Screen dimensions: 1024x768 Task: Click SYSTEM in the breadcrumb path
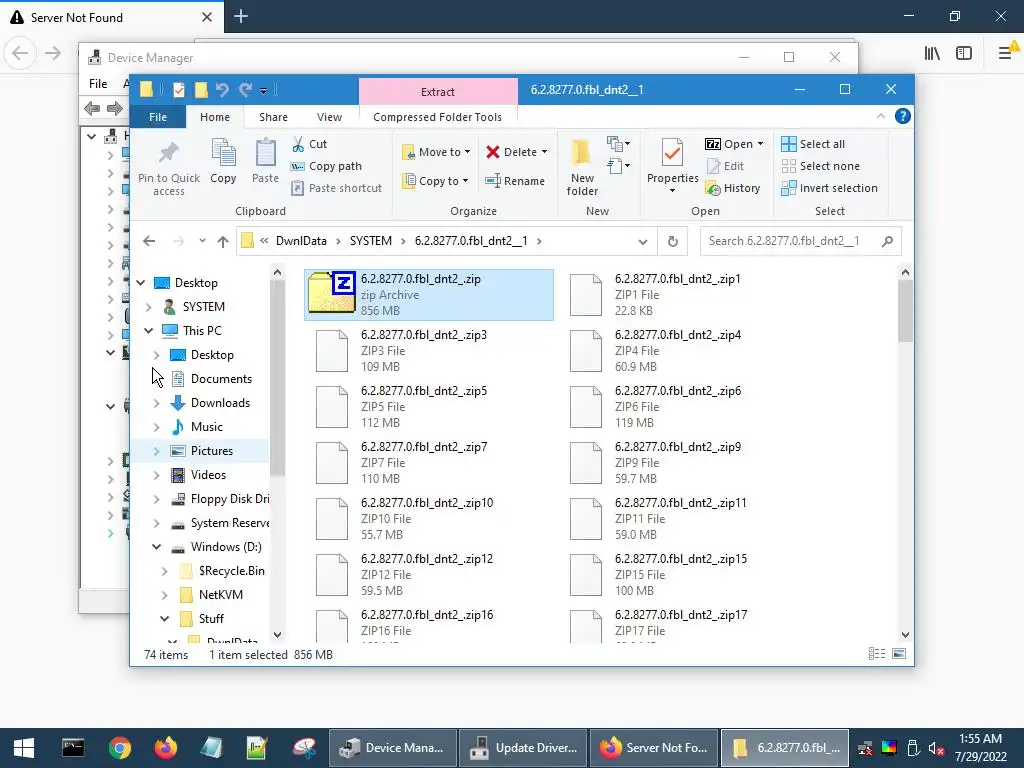click(x=371, y=241)
